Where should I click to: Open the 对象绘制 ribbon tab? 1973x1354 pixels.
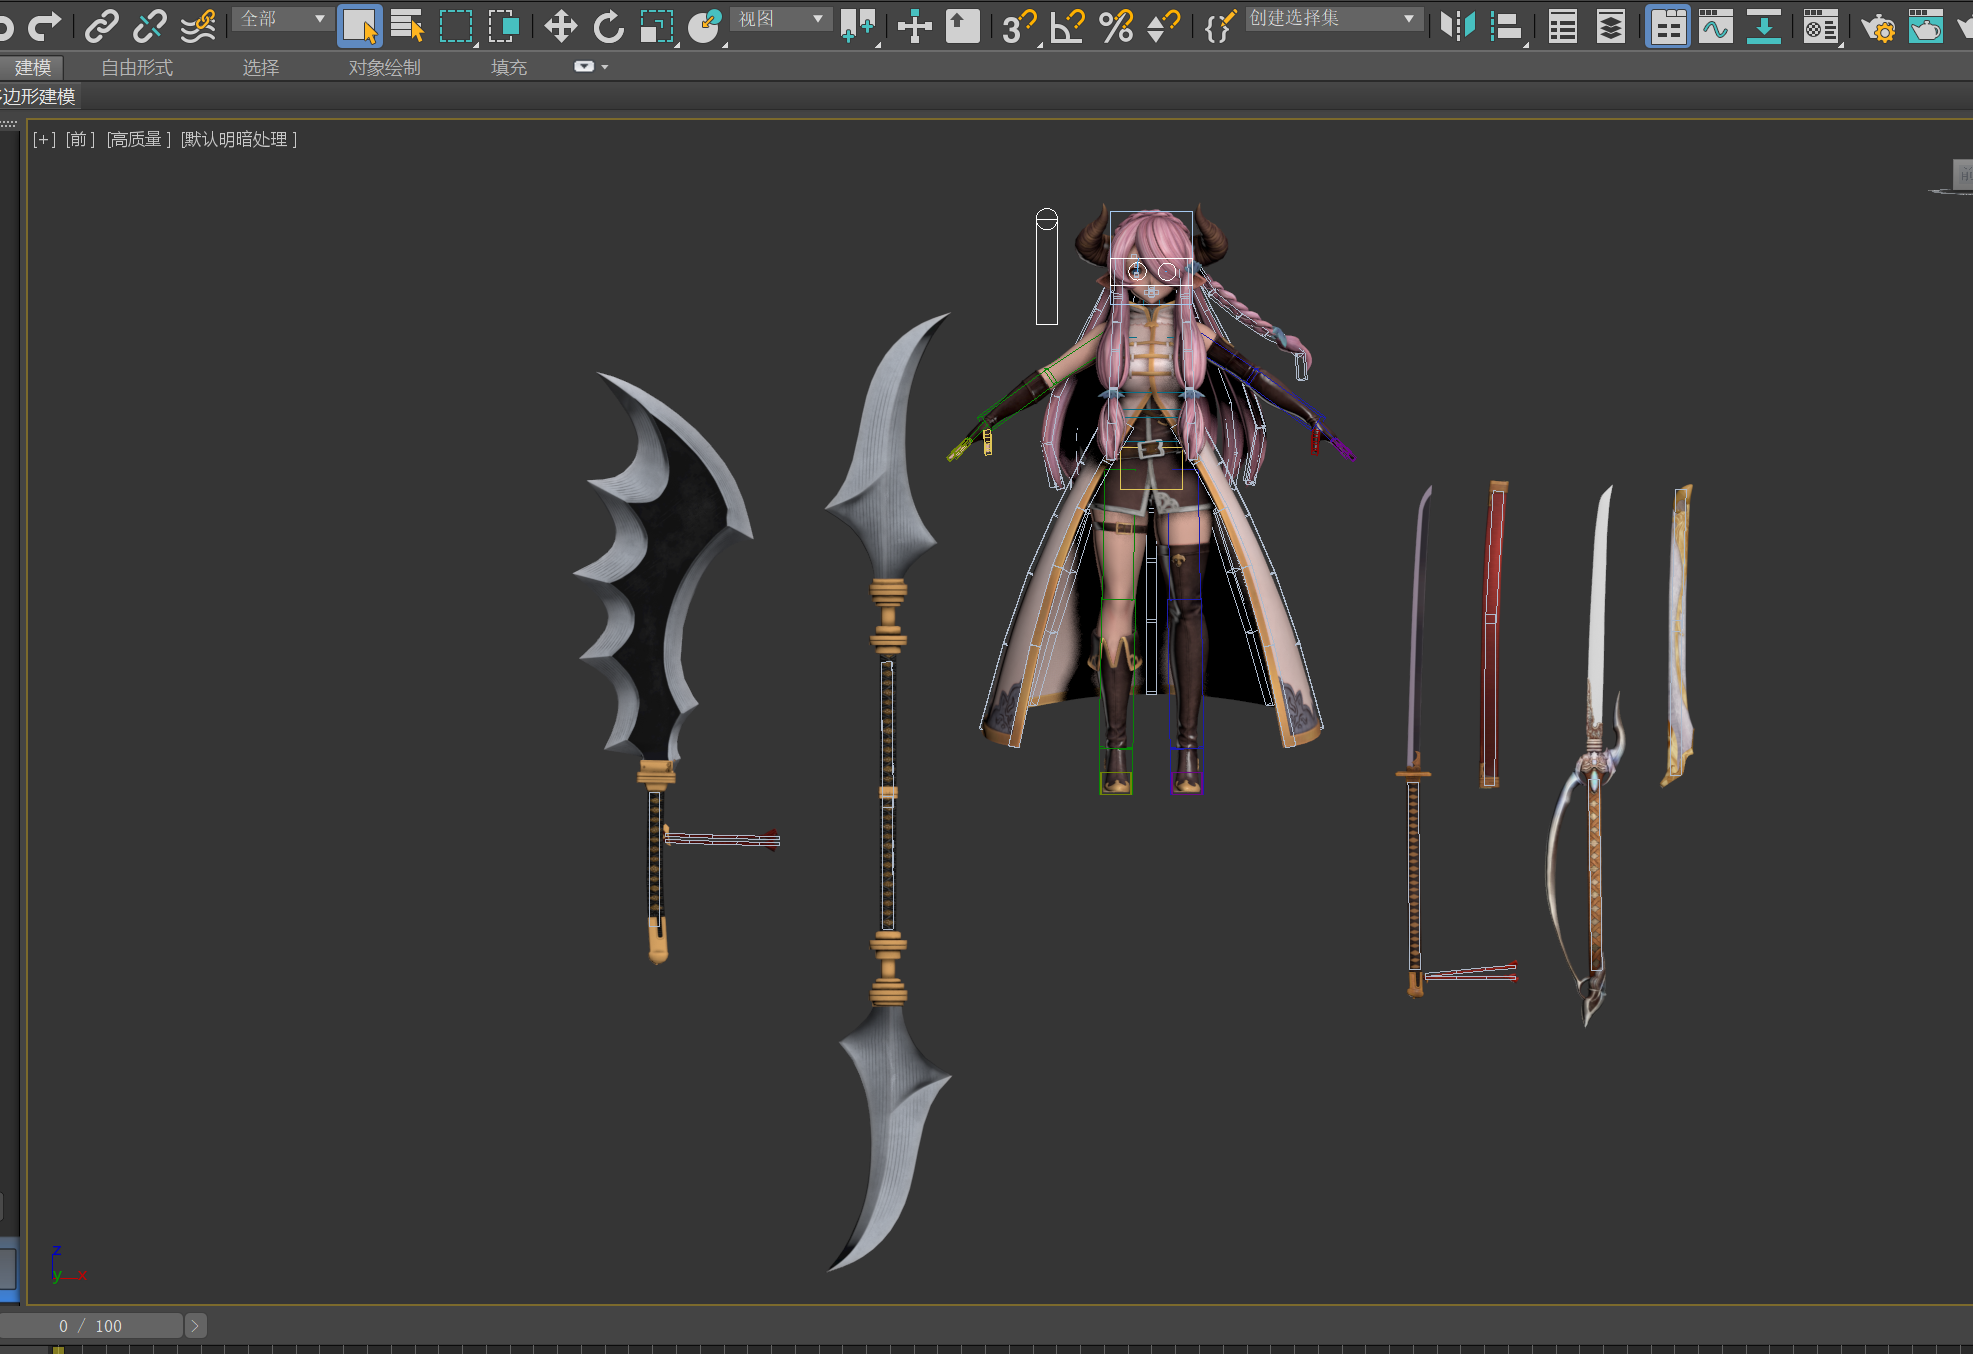(384, 67)
